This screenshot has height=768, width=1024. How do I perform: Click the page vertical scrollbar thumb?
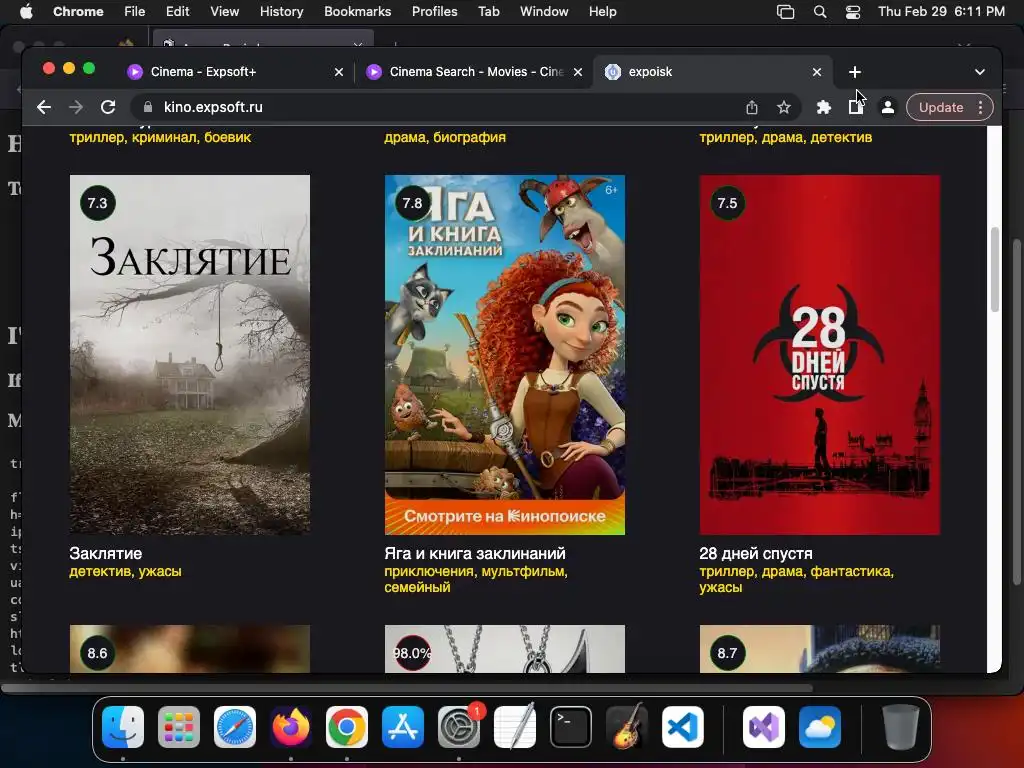[994, 269]
